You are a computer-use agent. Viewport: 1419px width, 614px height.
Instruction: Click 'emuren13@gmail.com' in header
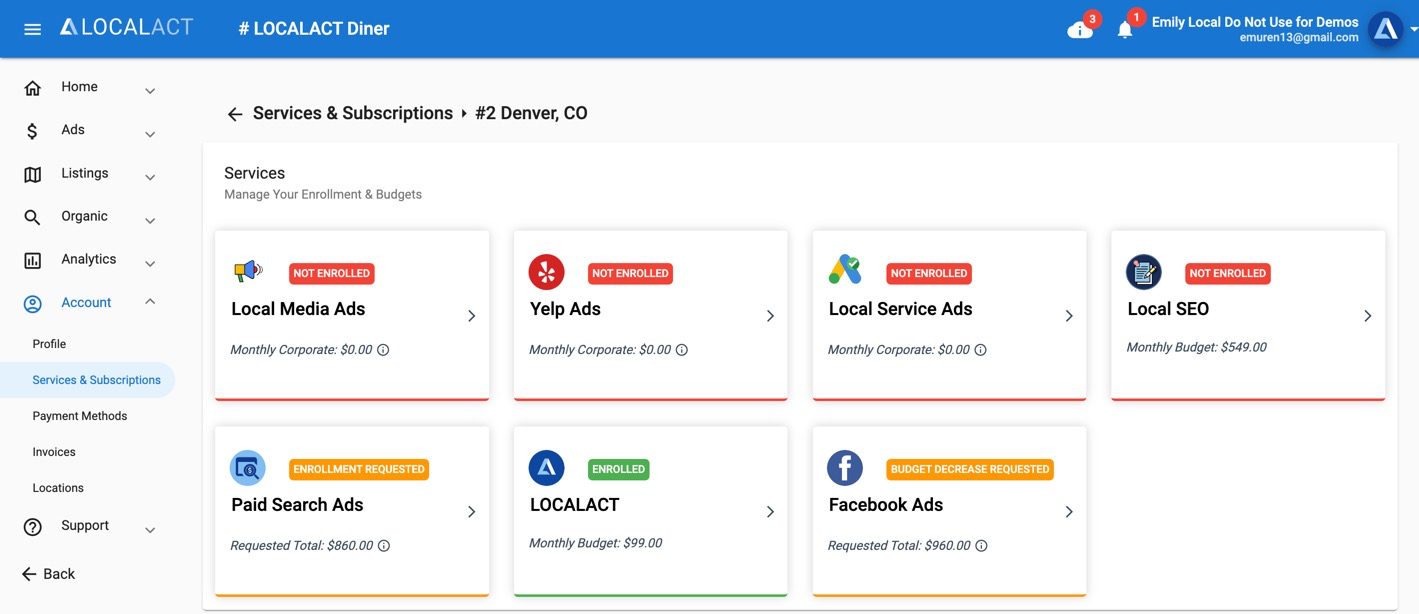(1299, 38)
